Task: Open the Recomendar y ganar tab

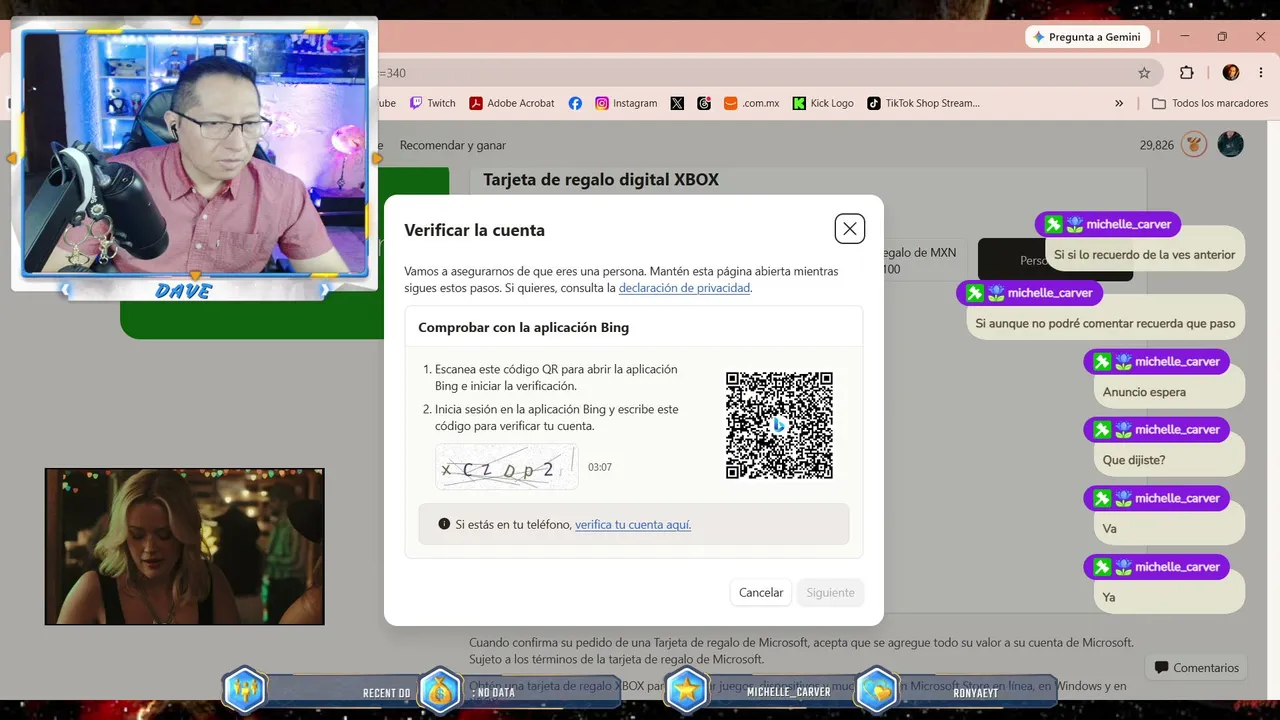Action: [453, 145]
